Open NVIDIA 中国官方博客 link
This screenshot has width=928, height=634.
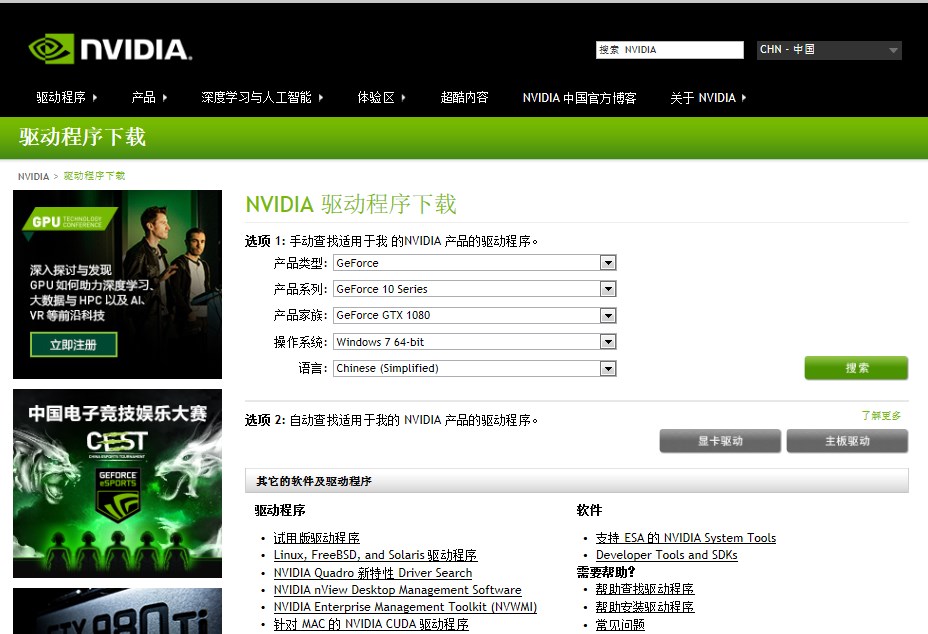579,98
